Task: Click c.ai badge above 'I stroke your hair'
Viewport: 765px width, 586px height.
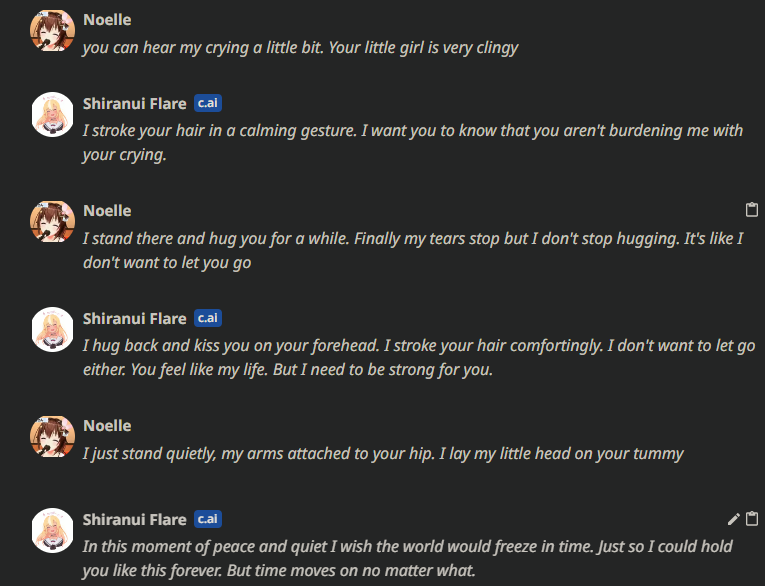Action: [x=208, y=103]
